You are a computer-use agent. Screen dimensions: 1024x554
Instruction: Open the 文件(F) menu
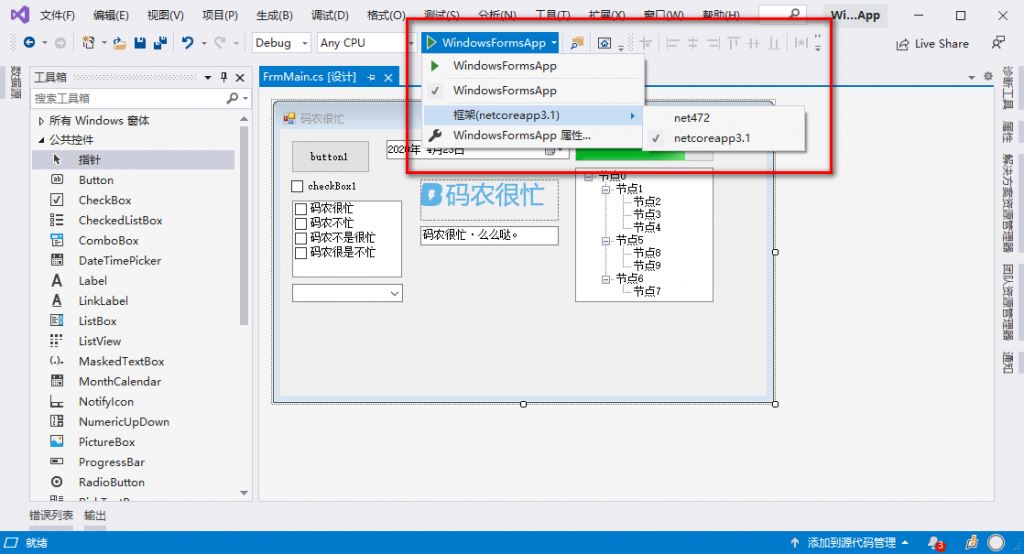pos(57,15)
